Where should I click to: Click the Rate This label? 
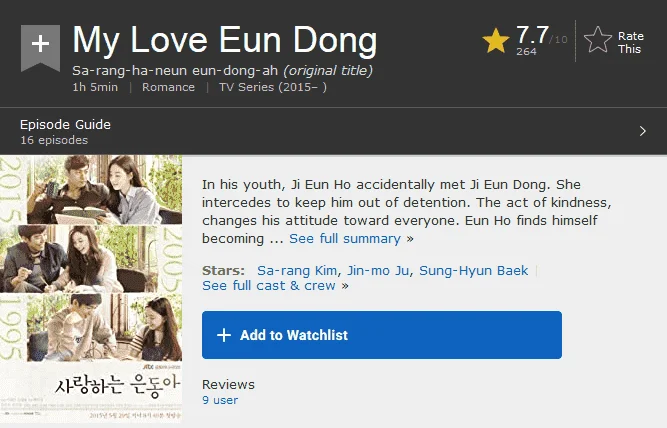pos(630,43)
